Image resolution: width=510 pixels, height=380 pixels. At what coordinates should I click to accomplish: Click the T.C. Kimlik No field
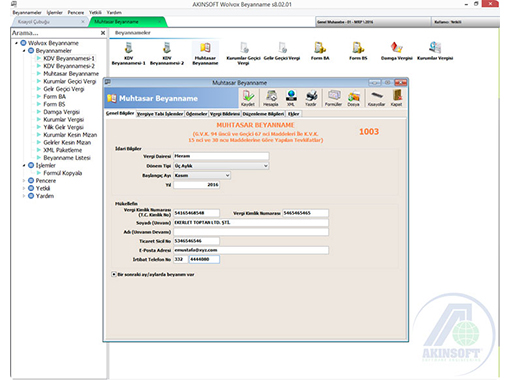click(196, 213)
